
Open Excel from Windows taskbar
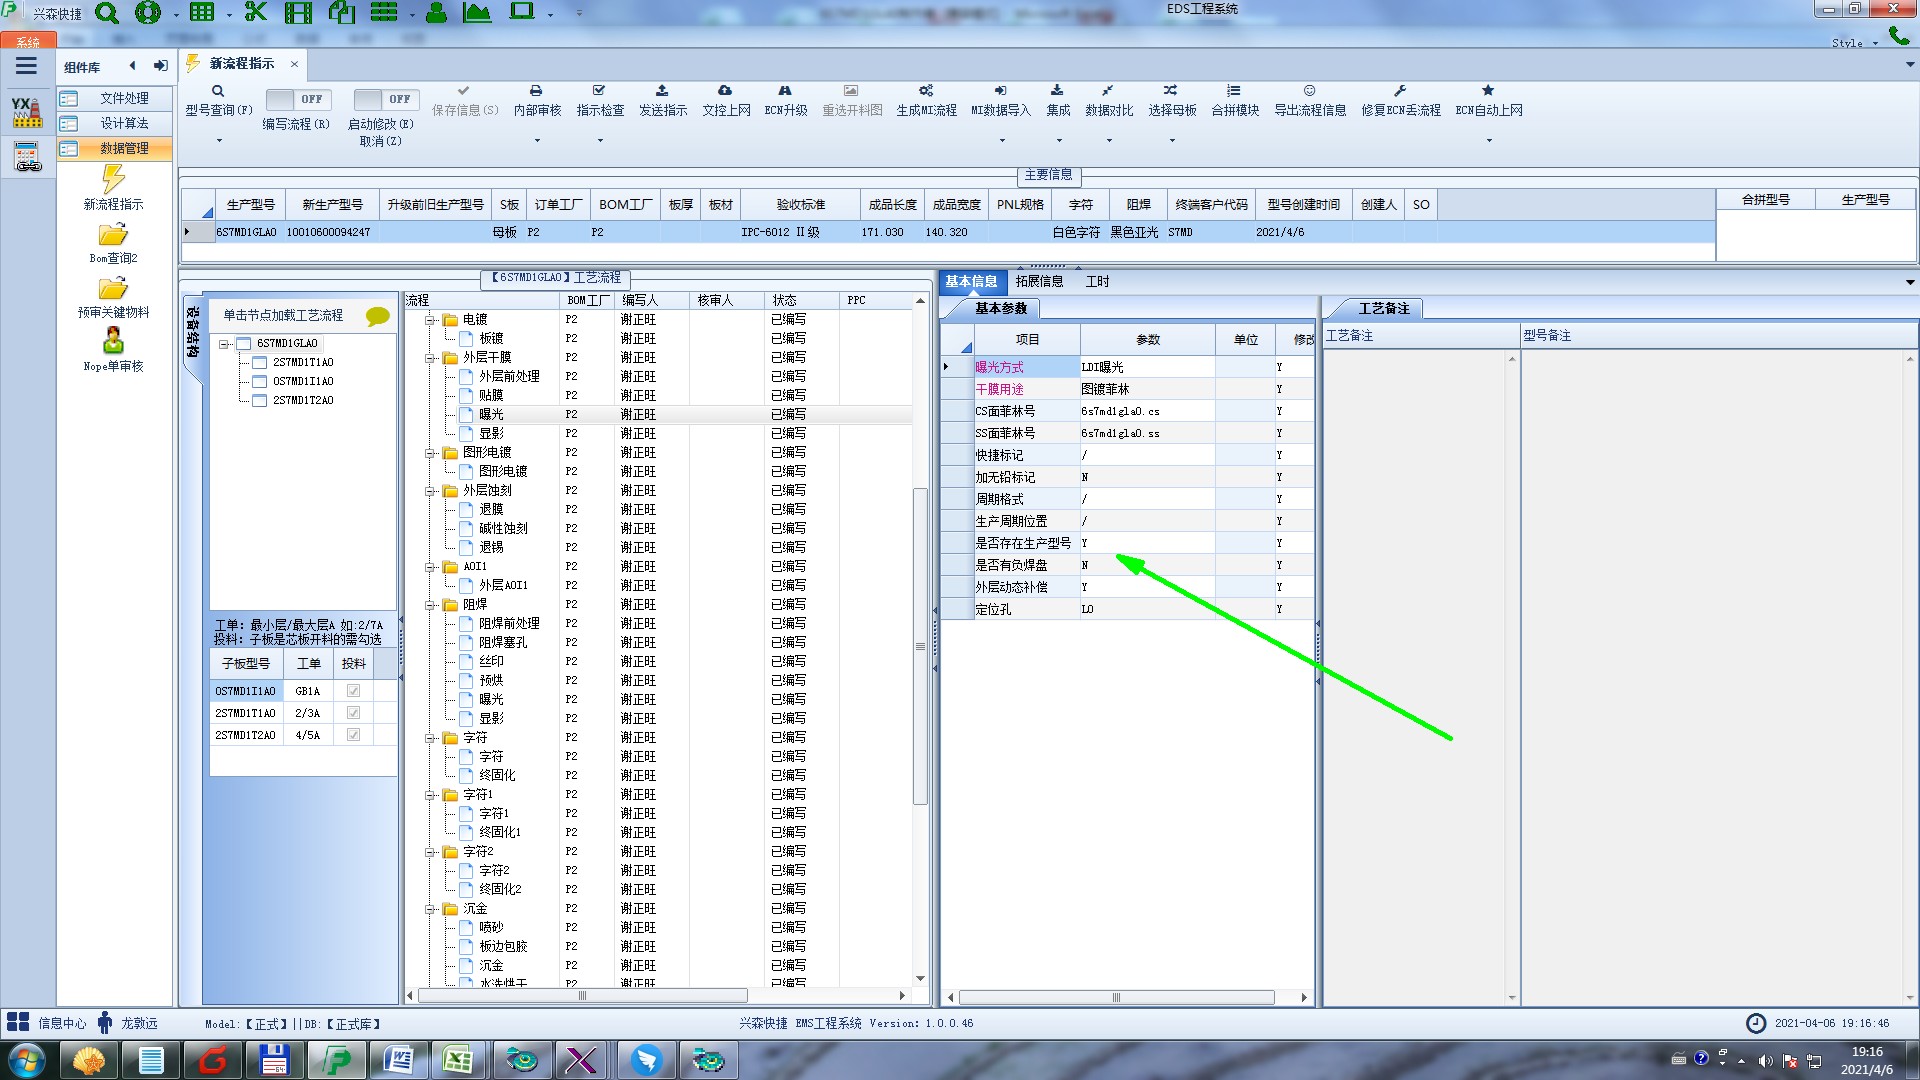[458, 1060]
